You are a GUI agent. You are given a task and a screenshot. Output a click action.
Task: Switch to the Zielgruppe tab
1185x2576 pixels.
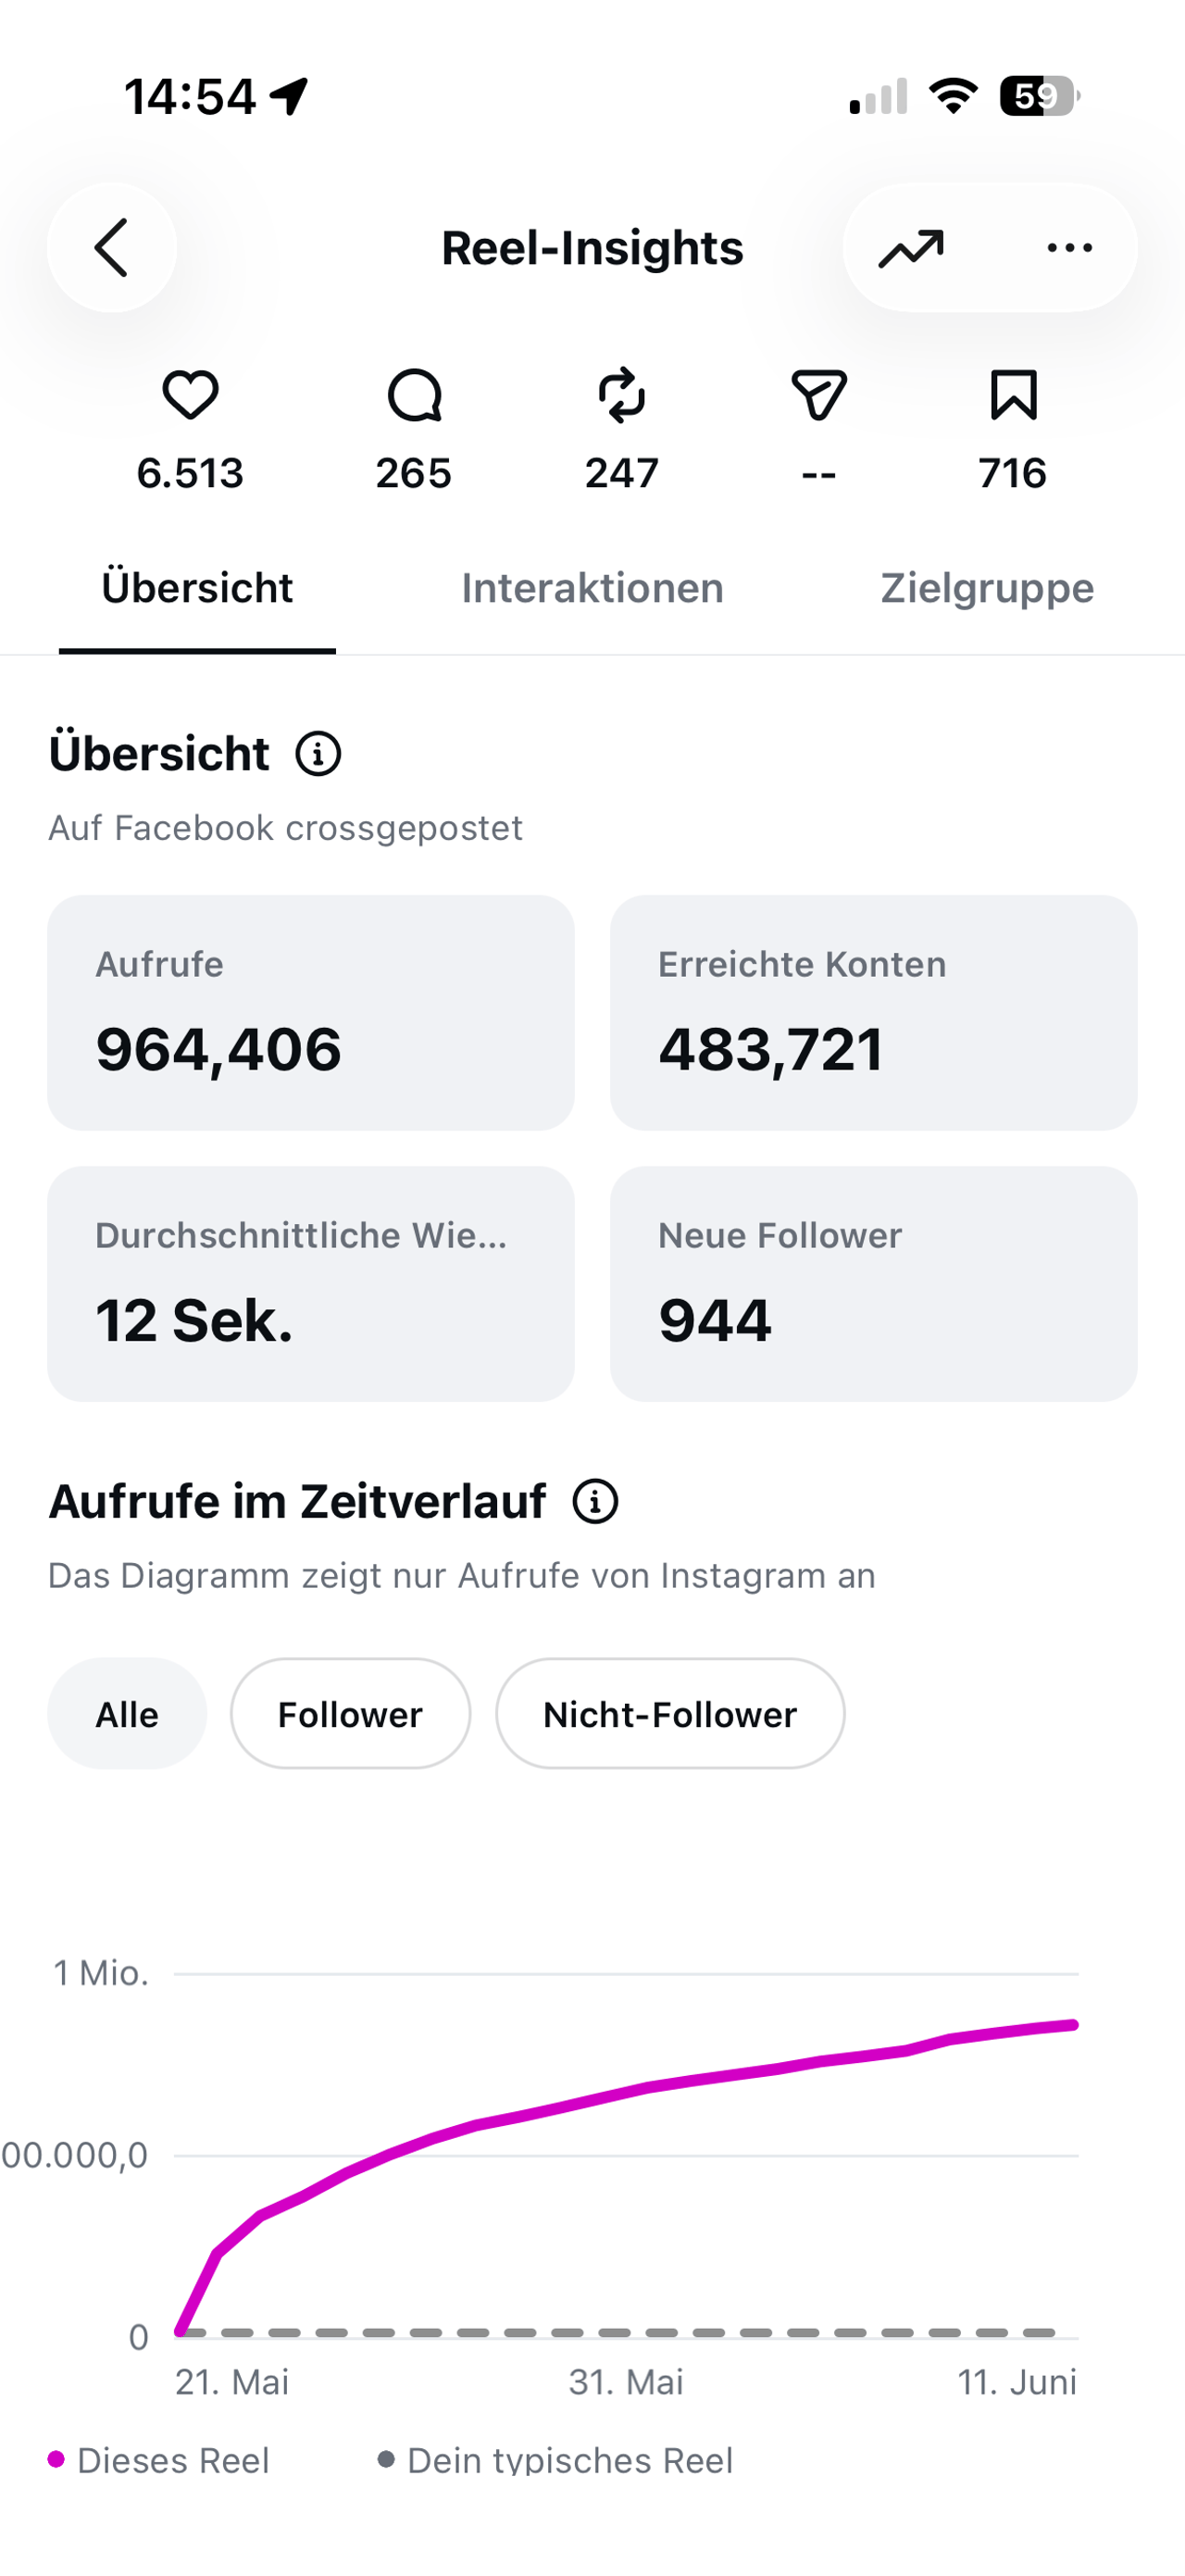click(x=987, y=588)
